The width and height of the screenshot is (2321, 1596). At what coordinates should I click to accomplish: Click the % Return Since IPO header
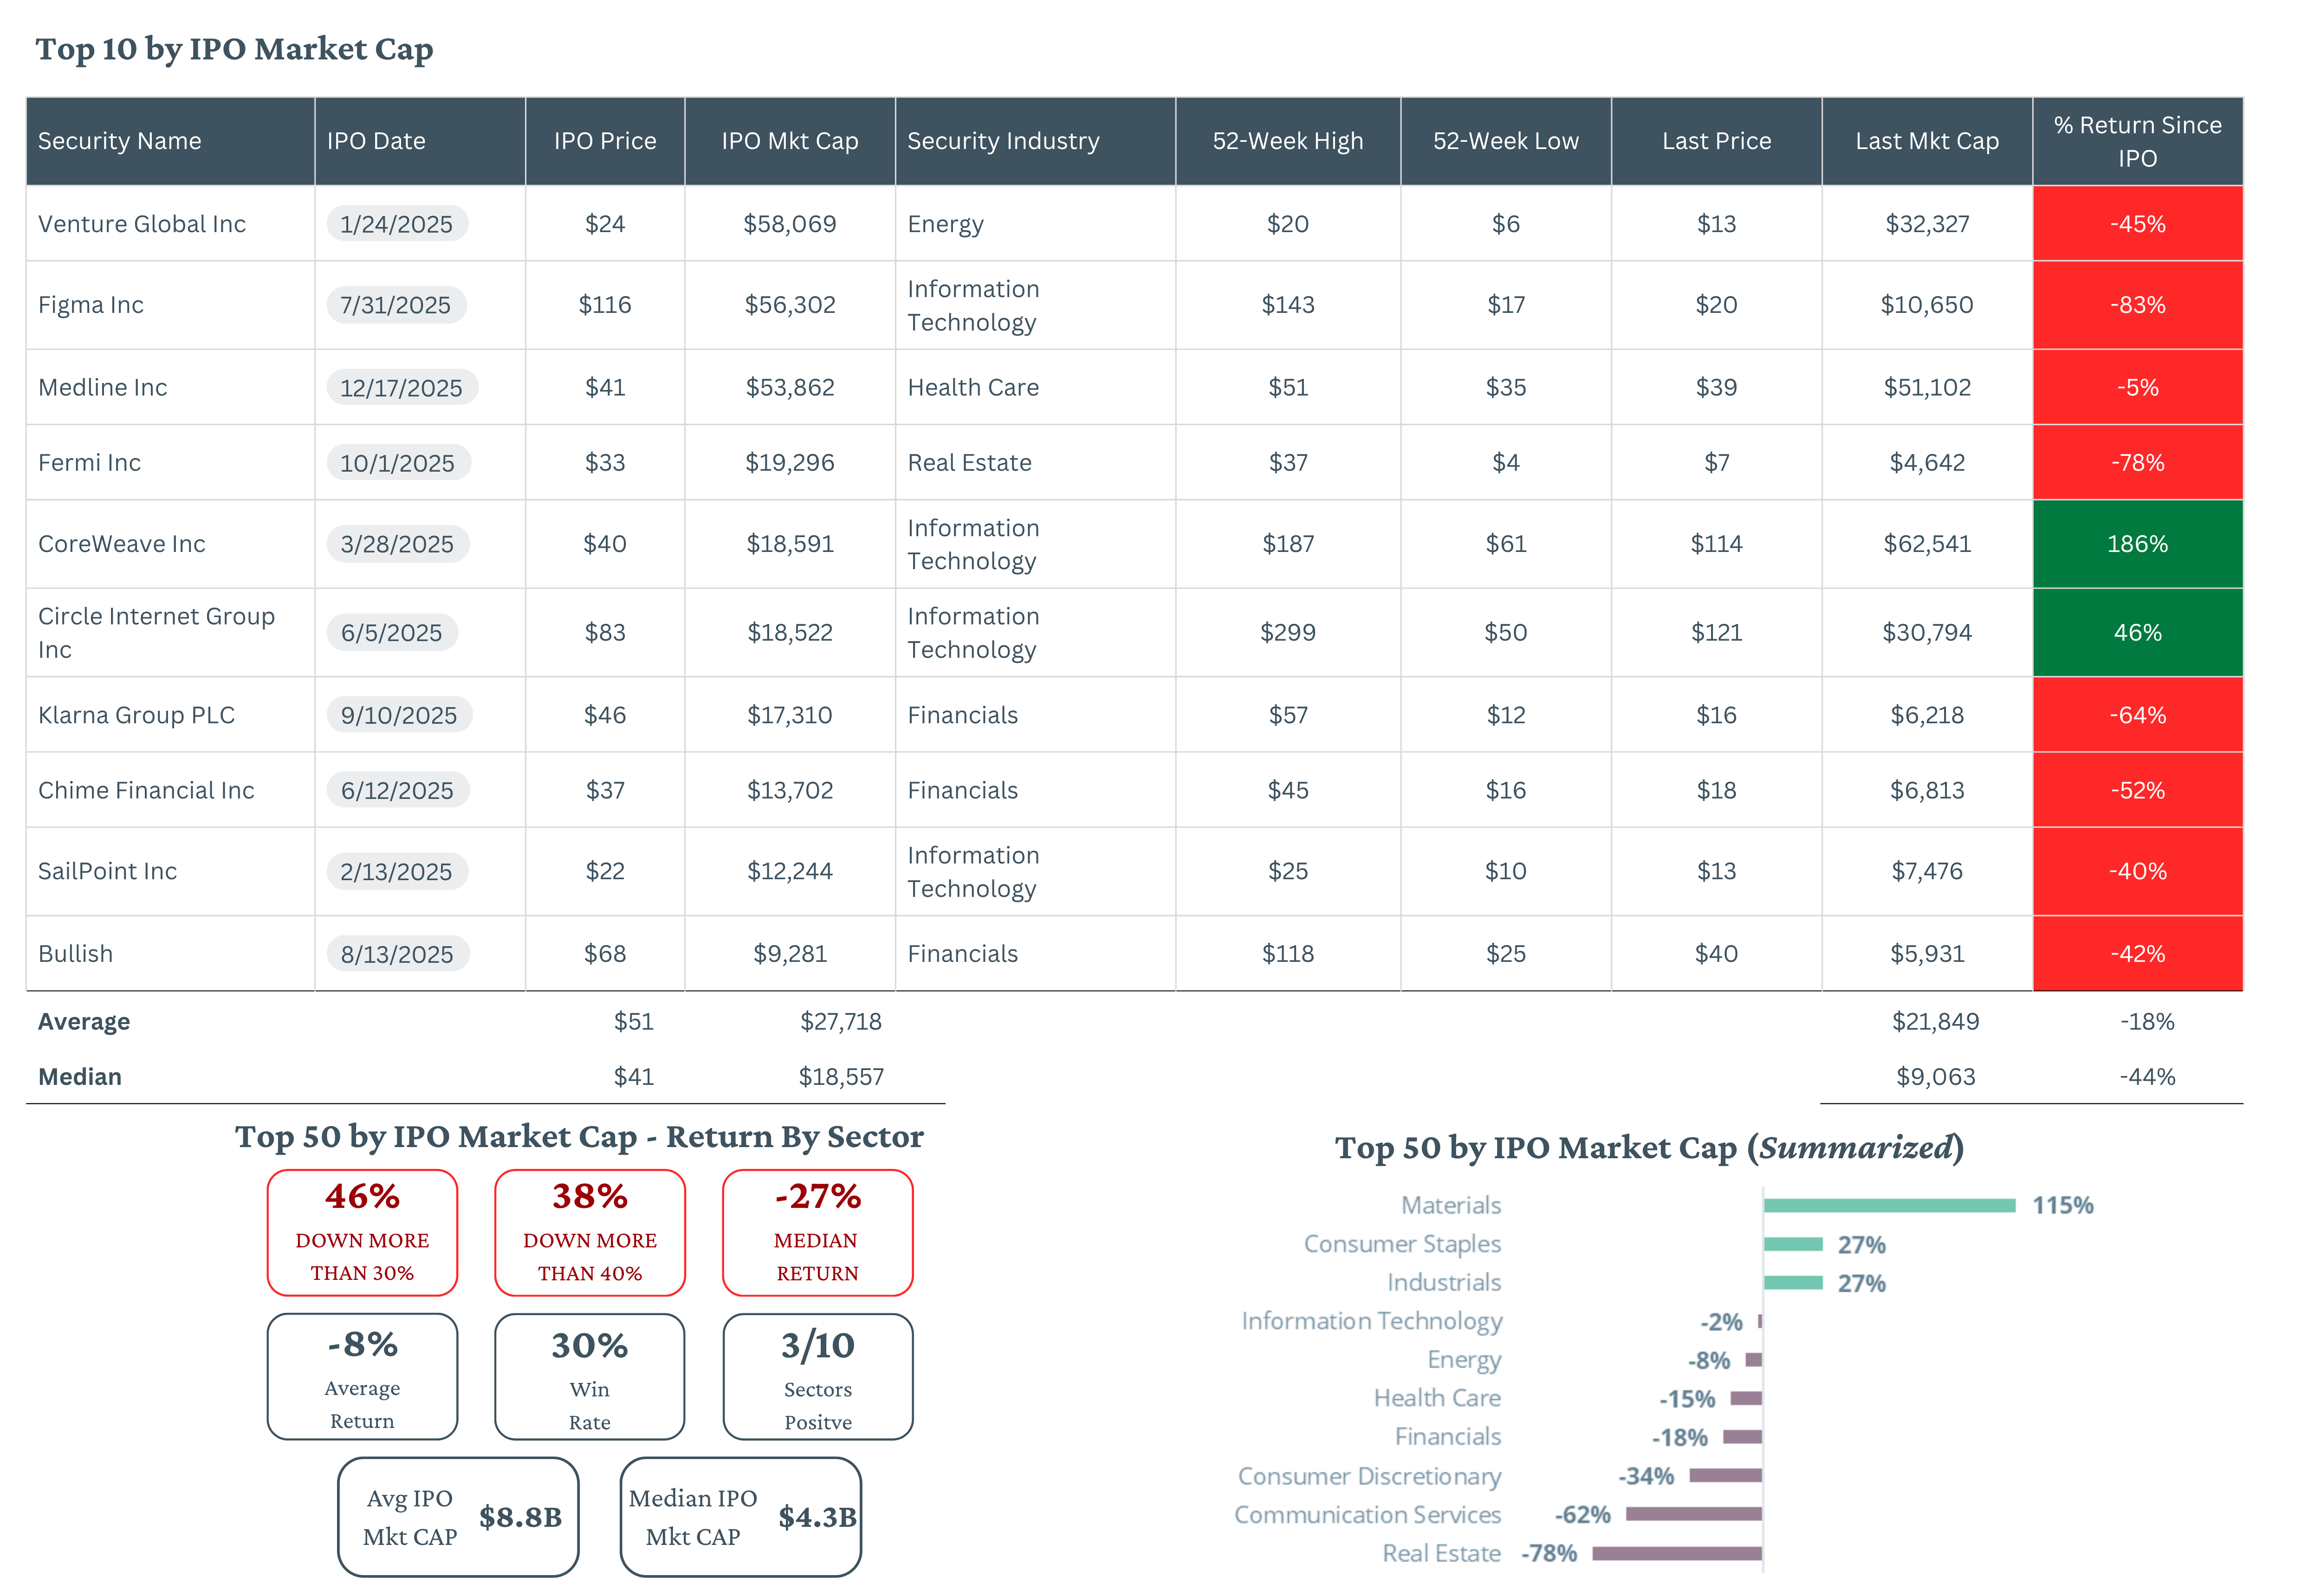2138,141
